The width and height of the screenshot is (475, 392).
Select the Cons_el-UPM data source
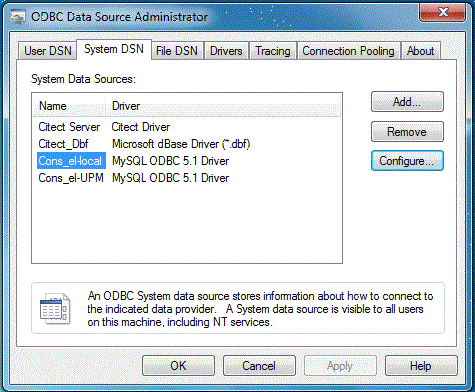pyautogui.click(x=187, y=178)
